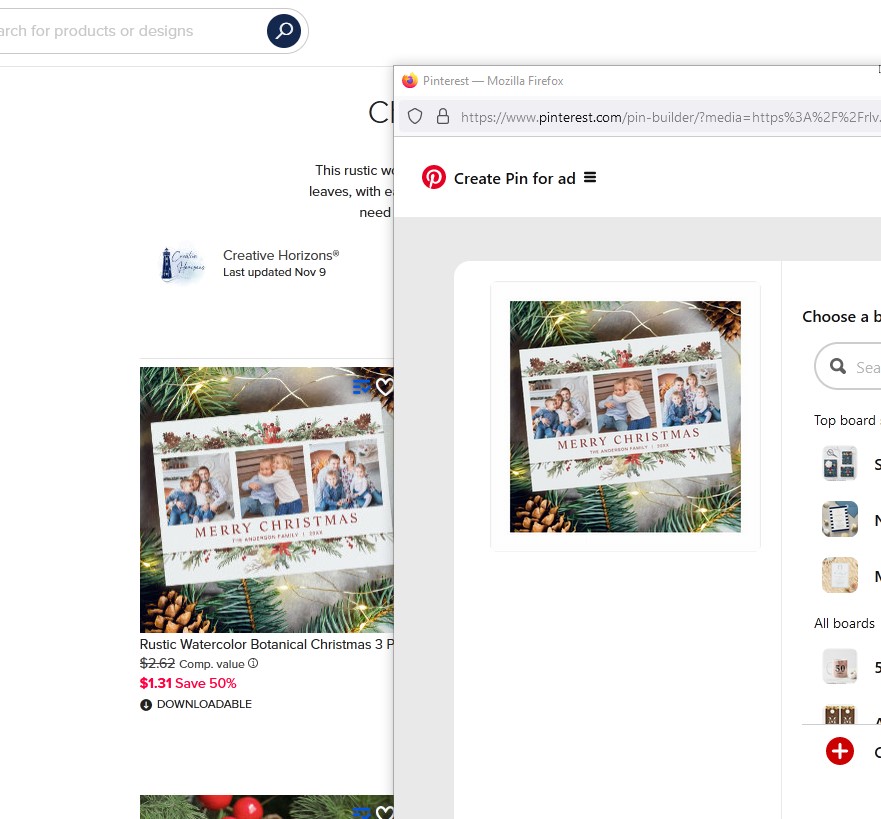Click the Last updated Nov 9 text
The image size is (881, 819).
pos(274,272)
